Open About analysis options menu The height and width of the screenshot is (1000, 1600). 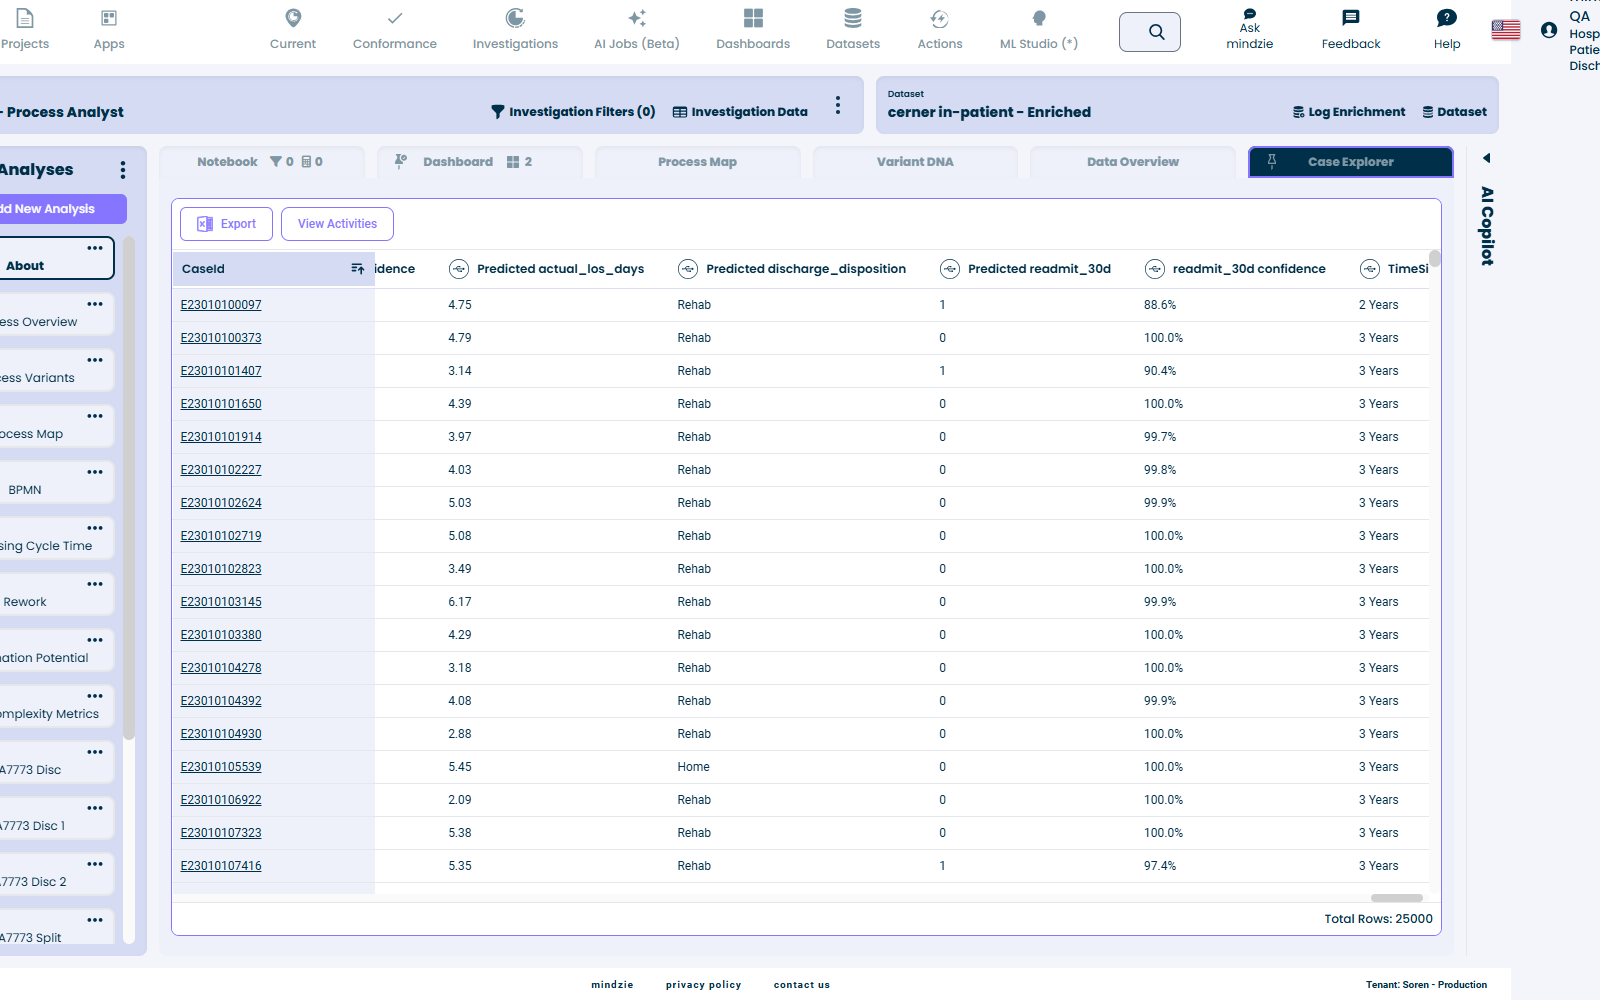click(95, 248)
